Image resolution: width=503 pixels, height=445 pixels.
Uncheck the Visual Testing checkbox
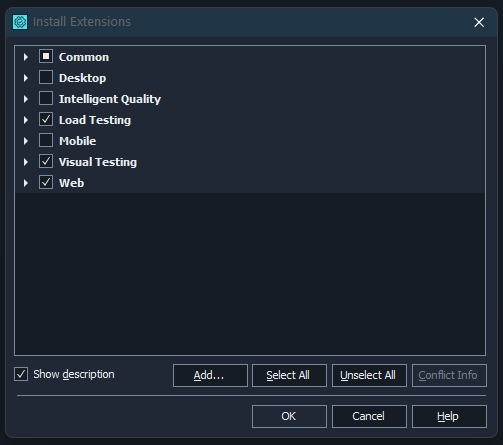(46, 161)
